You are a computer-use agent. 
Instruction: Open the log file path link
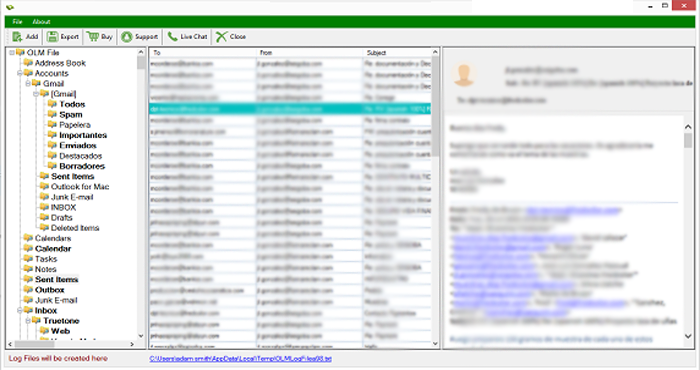(240, 358)
